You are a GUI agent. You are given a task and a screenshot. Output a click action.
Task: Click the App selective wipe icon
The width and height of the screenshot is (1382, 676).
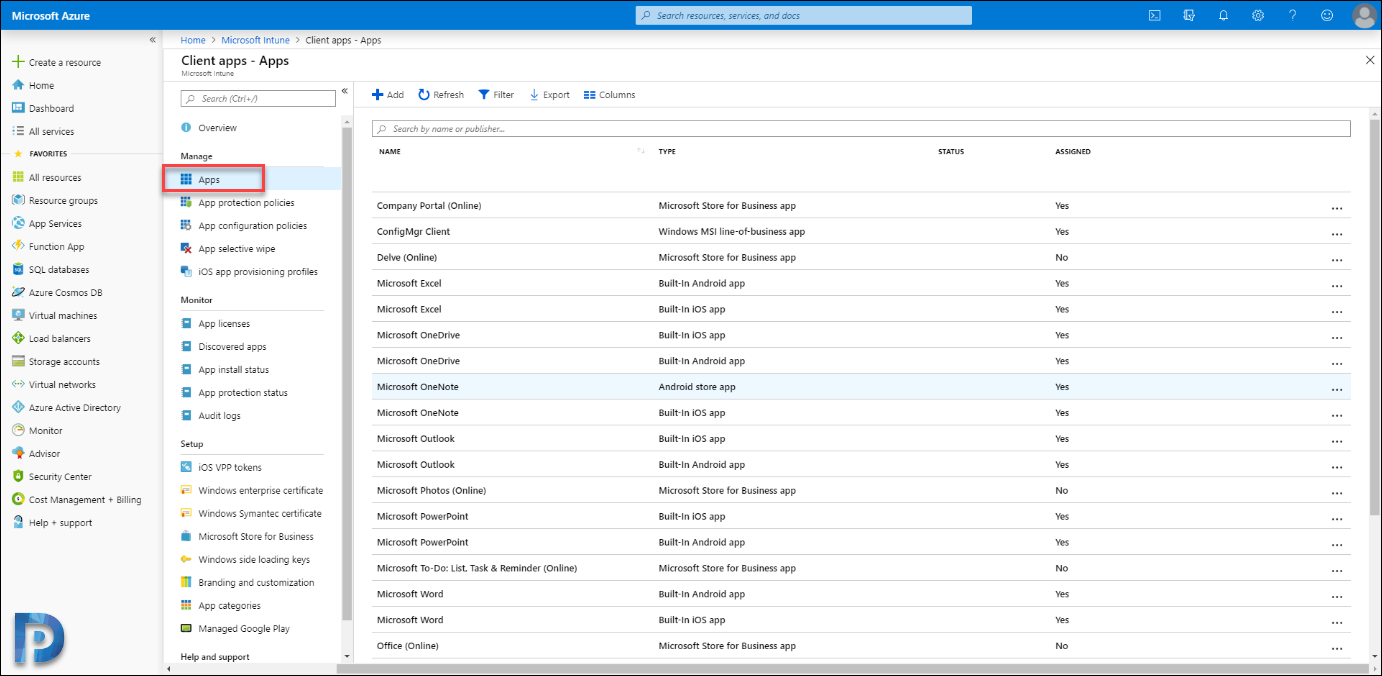(x=186, y=248)
